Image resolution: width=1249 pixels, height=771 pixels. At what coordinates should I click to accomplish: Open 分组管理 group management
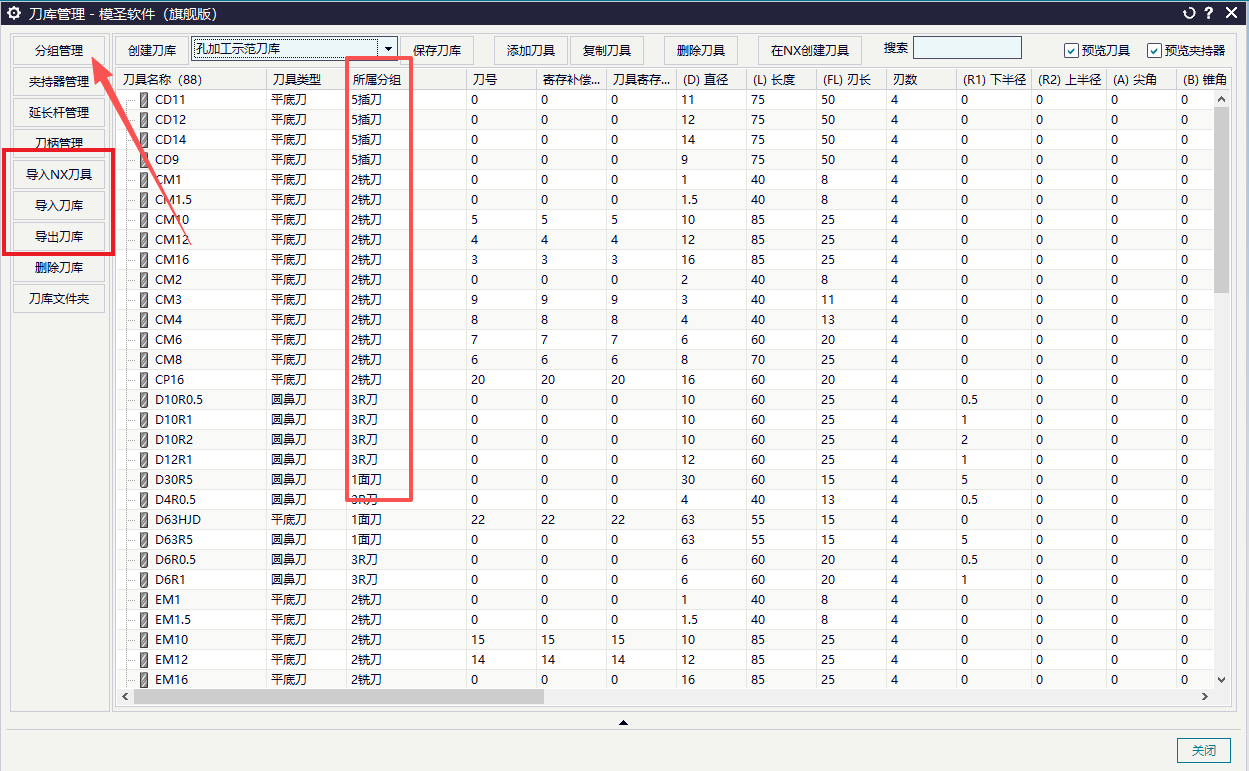pyautogui.click(x=59, y=50)
